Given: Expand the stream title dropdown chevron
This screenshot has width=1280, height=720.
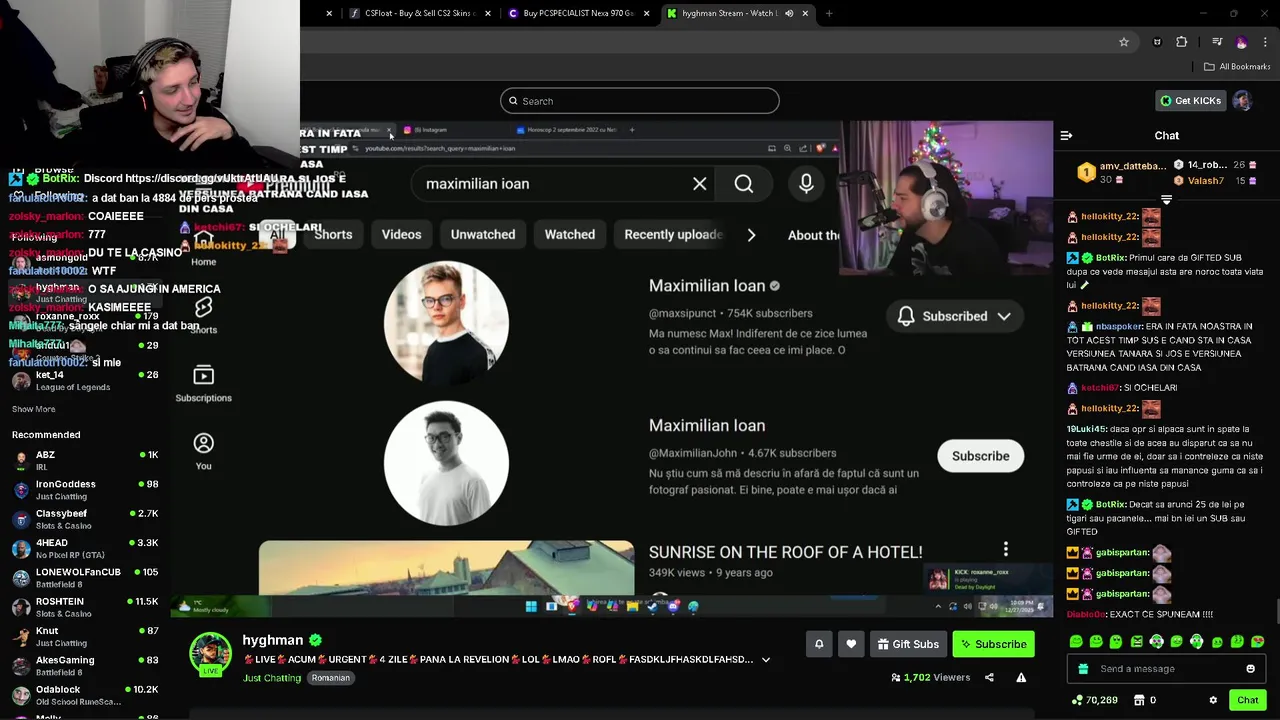Looking at the screenshot, I should [766, 660].
